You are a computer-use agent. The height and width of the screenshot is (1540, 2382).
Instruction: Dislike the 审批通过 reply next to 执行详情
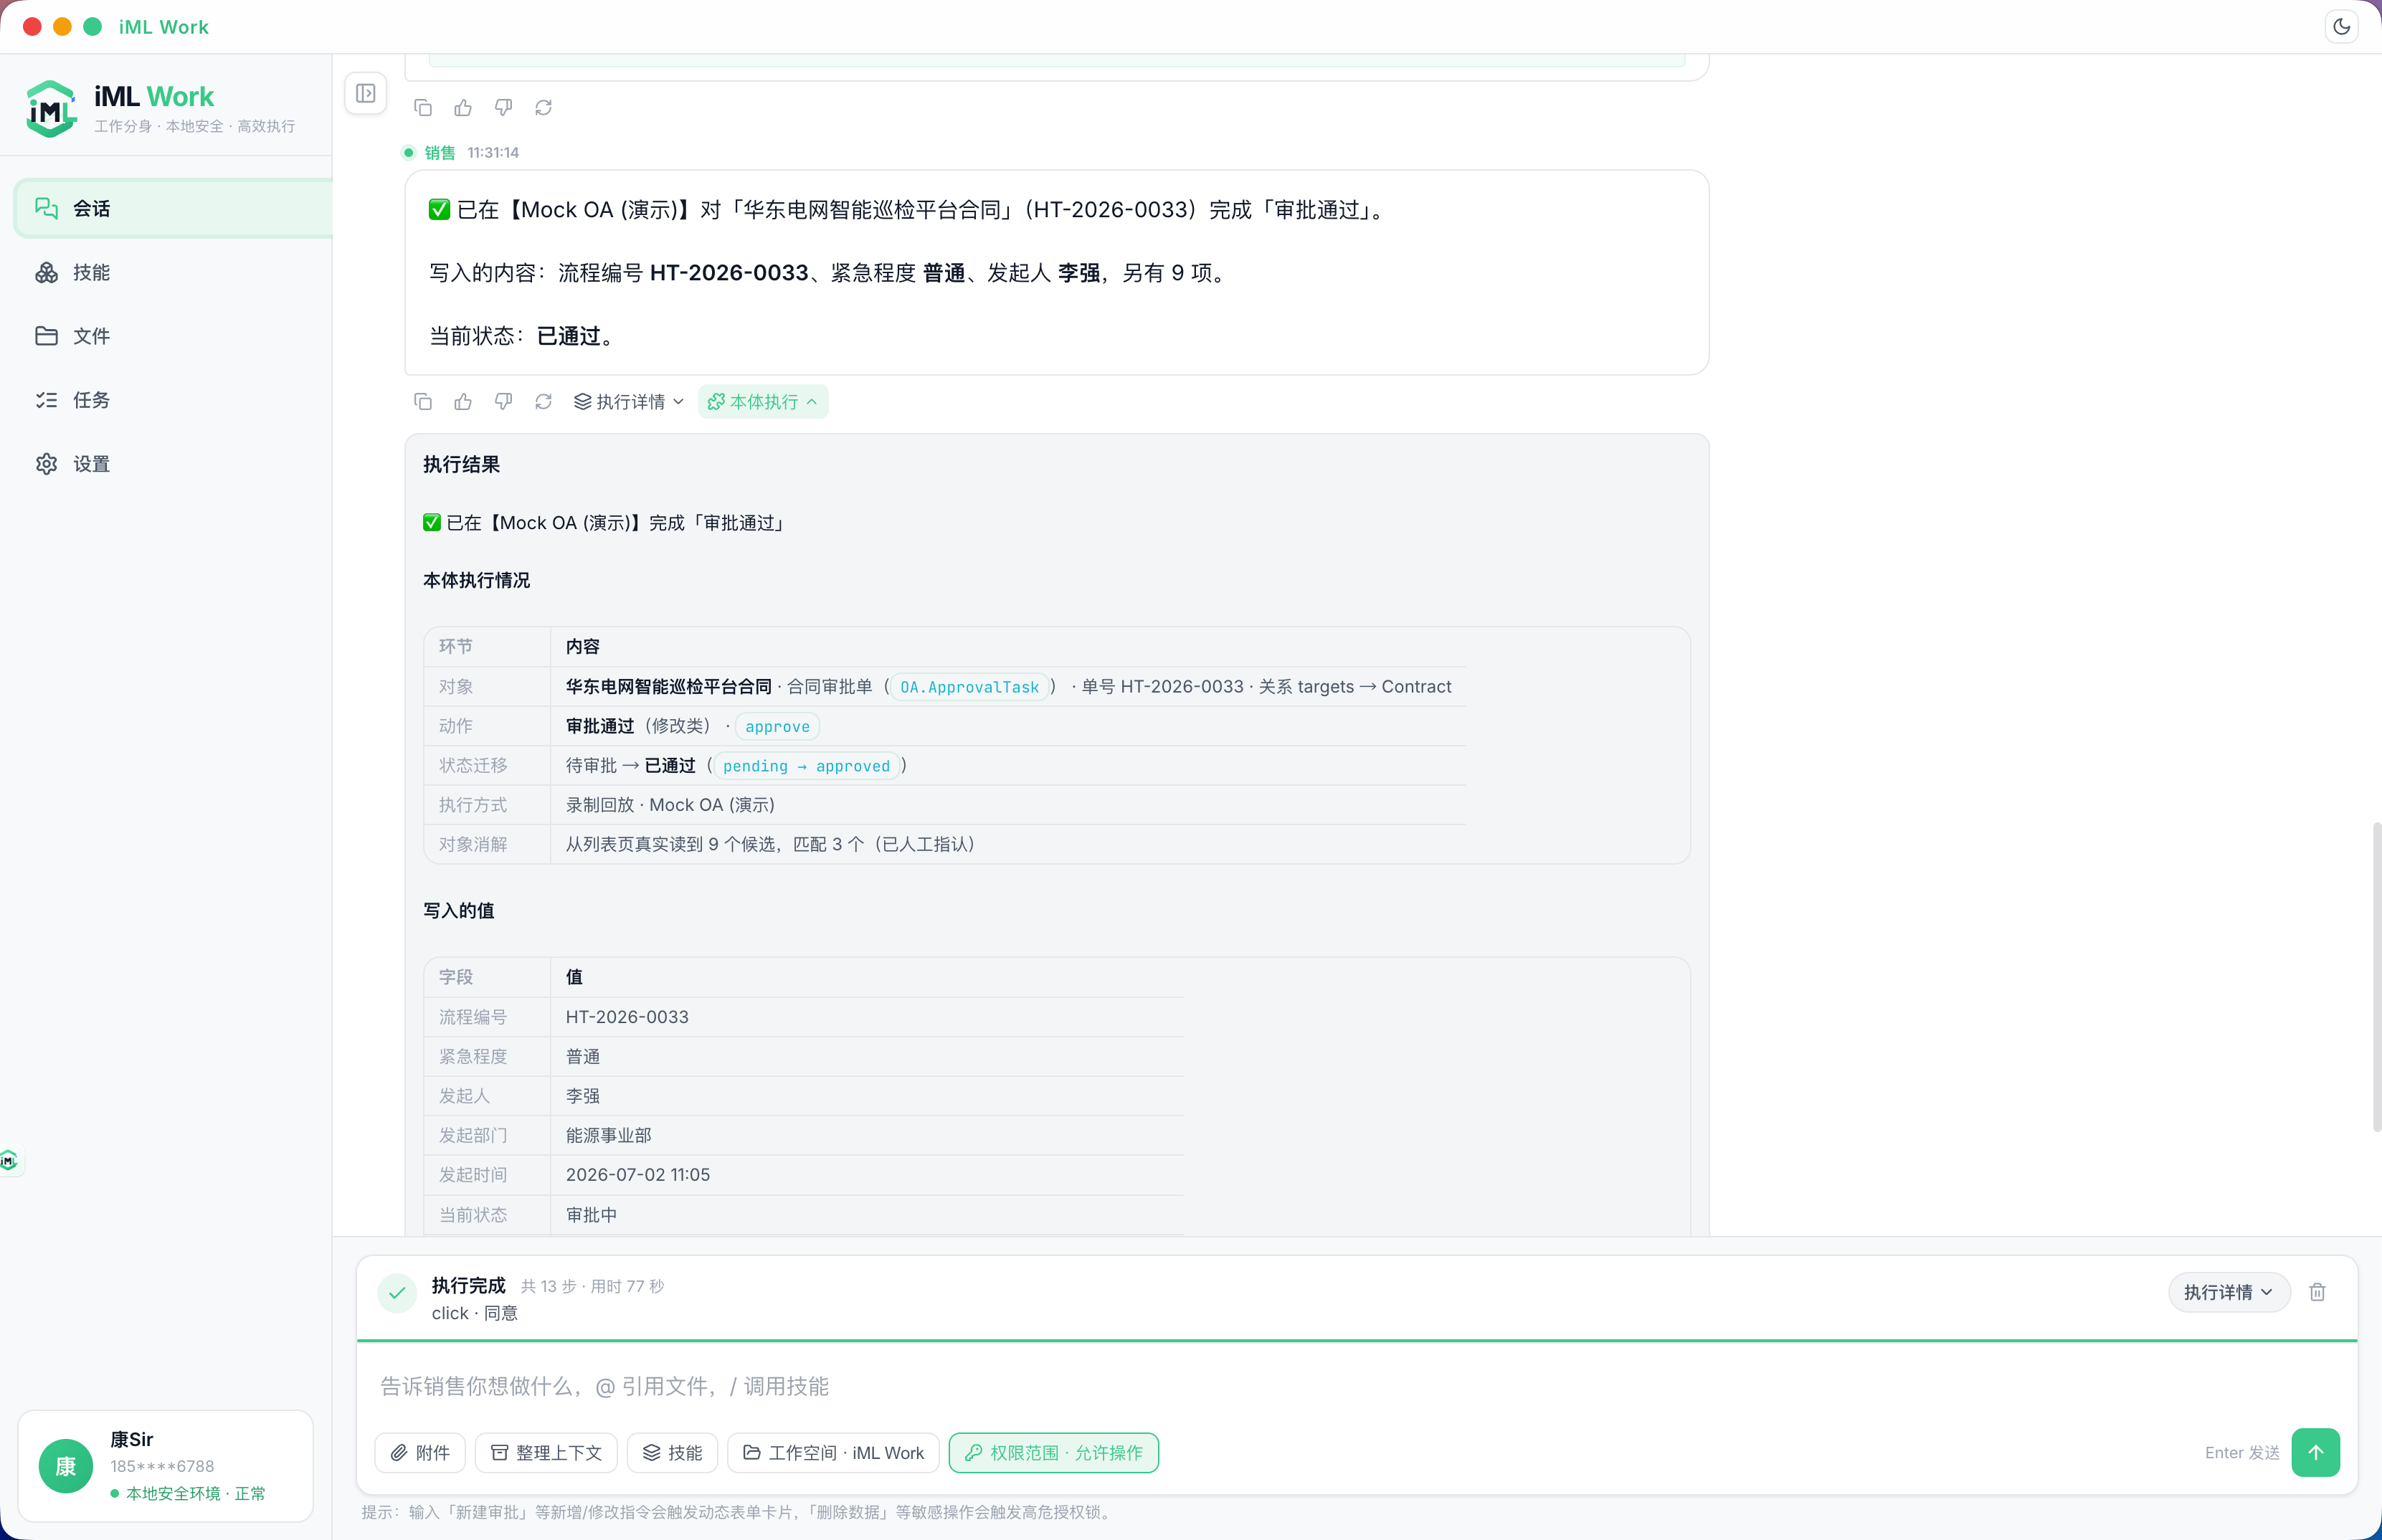(503, 401)
